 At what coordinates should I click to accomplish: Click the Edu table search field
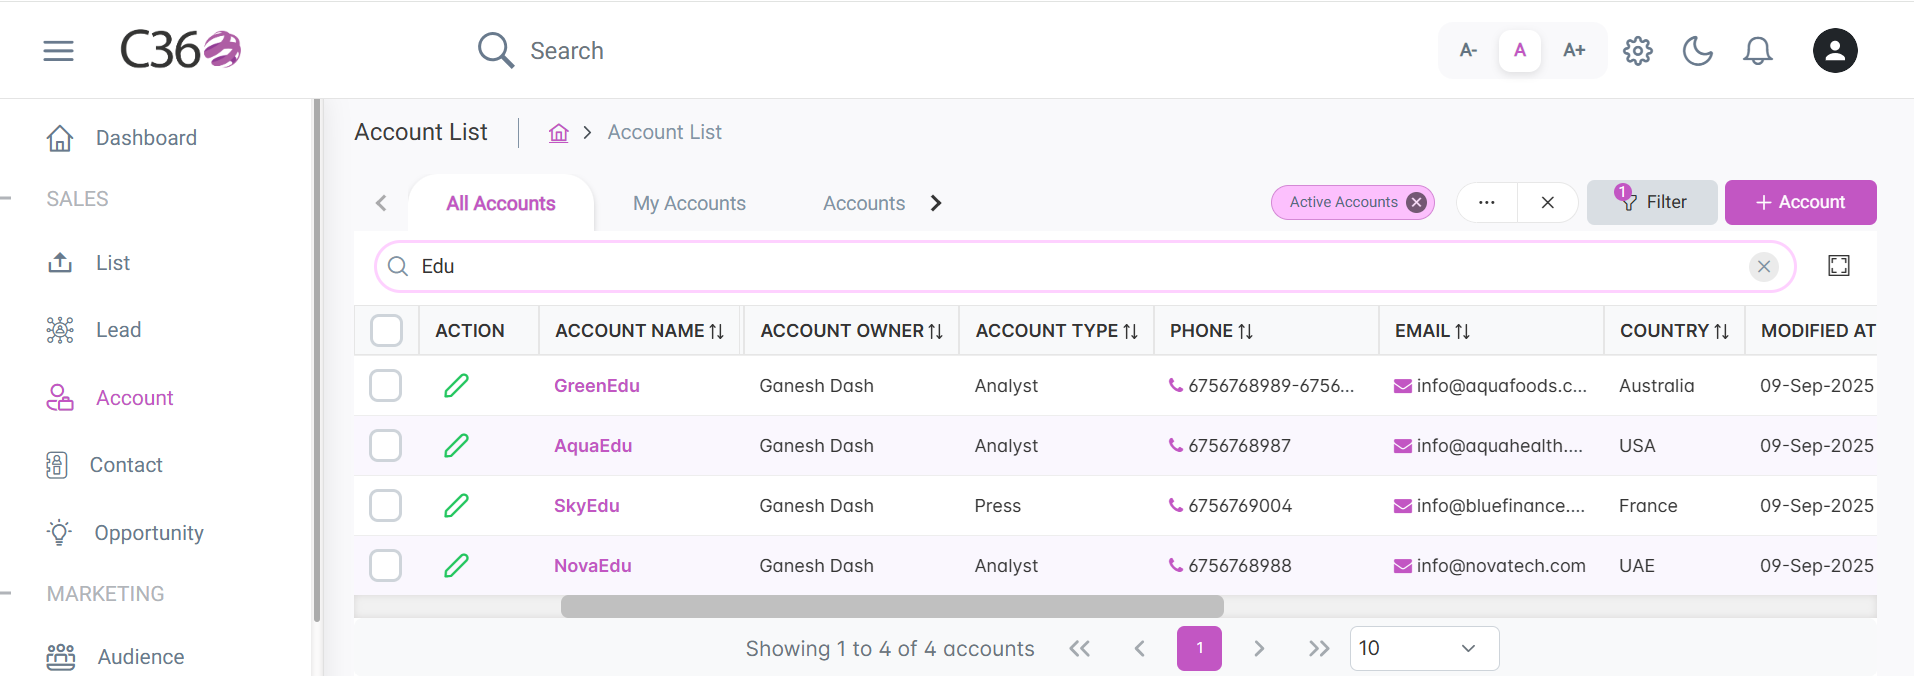tap(1085, 266)
